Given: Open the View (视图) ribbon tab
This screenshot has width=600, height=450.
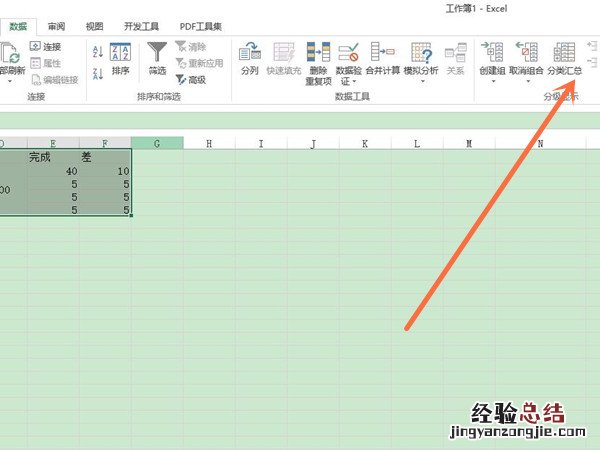Looking at the screenshot, I should (x=94, y=26).
